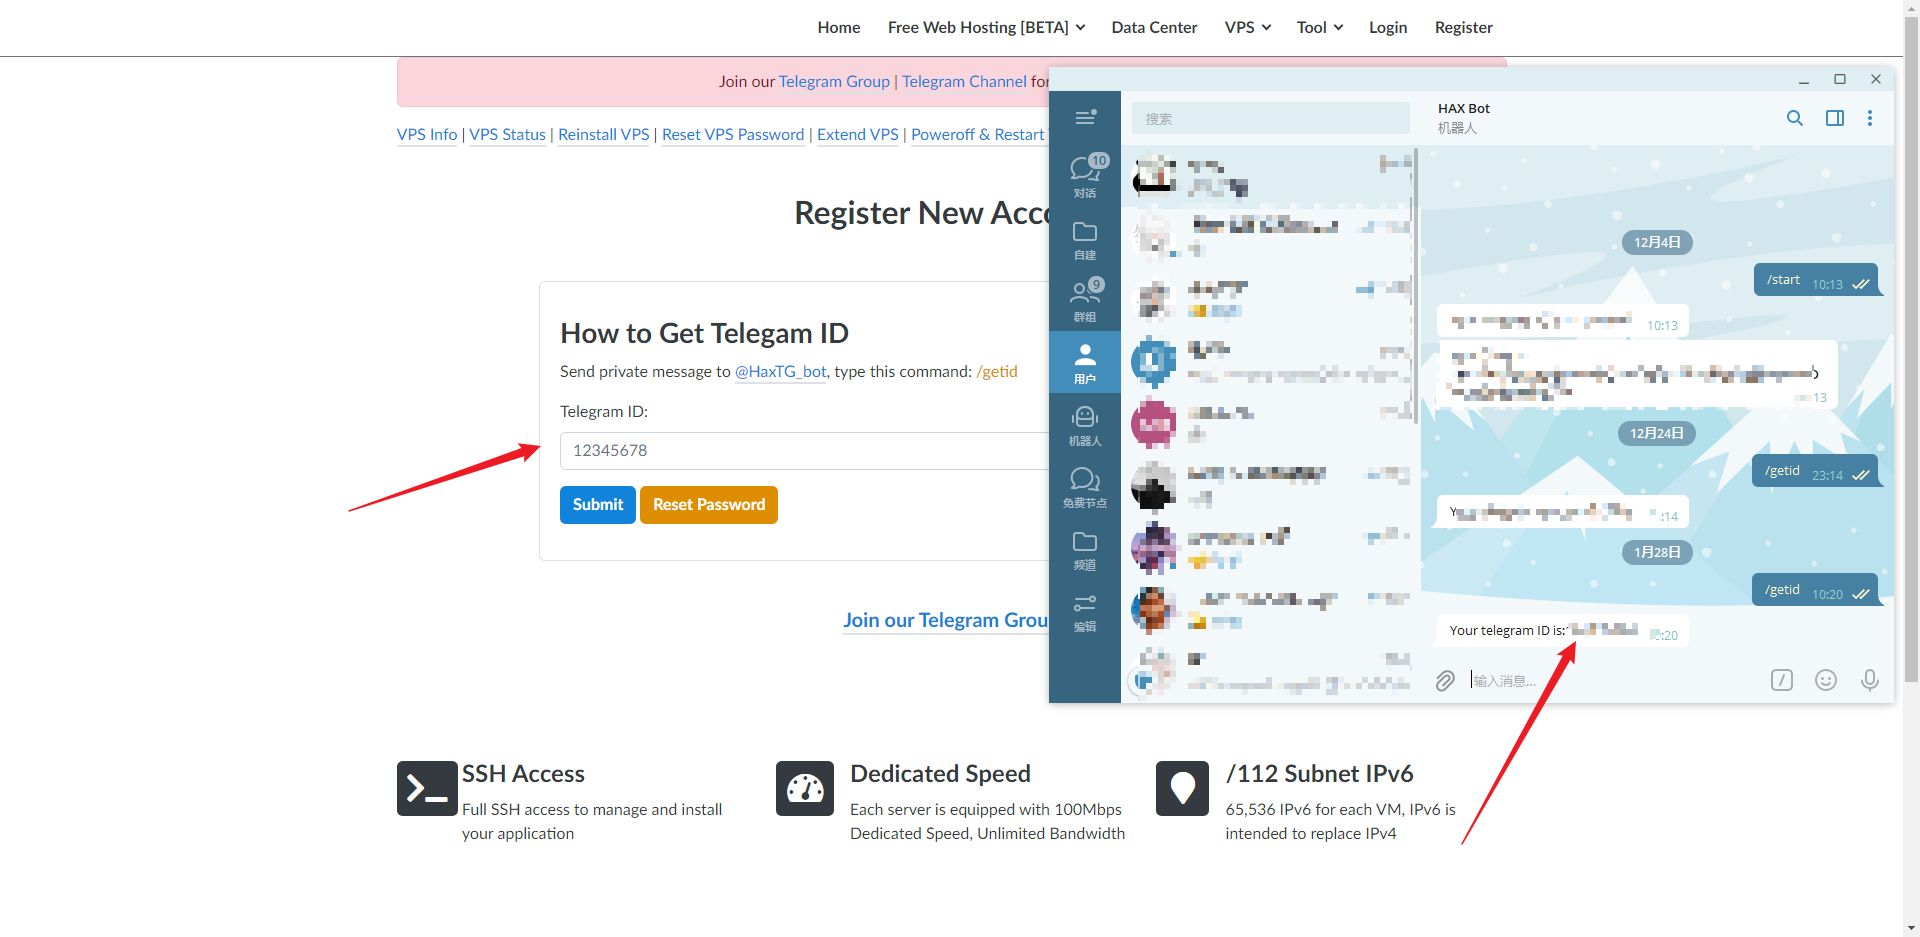This screenshot has width=1920, height=937.
Task: Search inside the HAX Bot chat
Action: click(x=1795, y=118)
